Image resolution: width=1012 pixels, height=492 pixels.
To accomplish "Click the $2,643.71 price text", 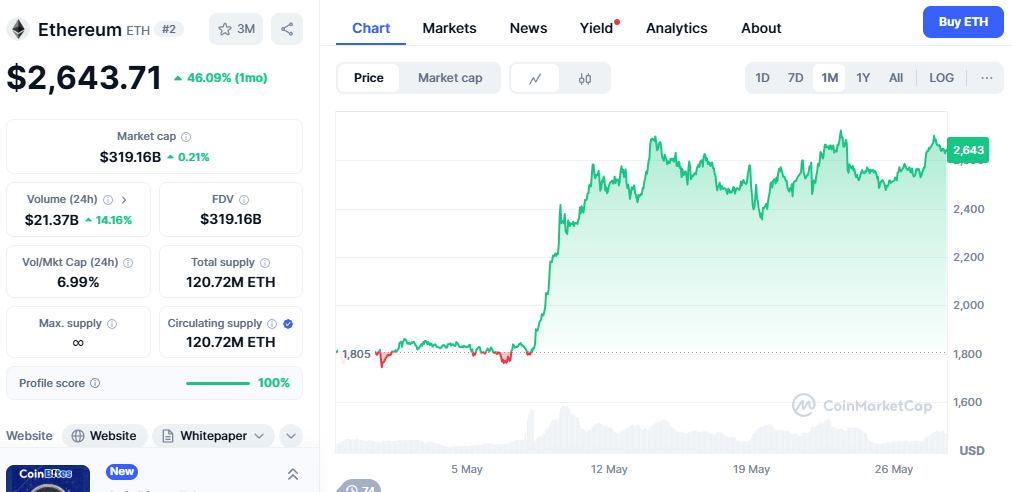I will (84, 78).
